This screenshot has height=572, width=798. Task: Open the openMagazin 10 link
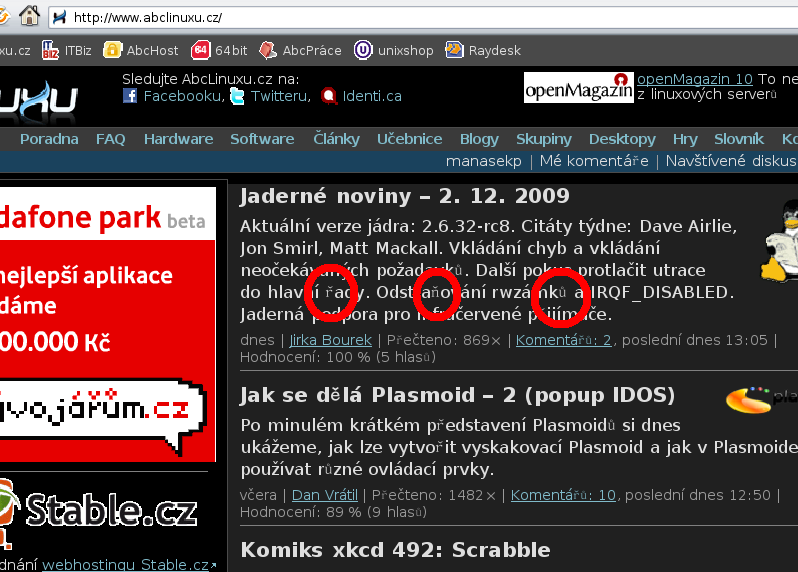pyautogui.click(x=695, y=79)
